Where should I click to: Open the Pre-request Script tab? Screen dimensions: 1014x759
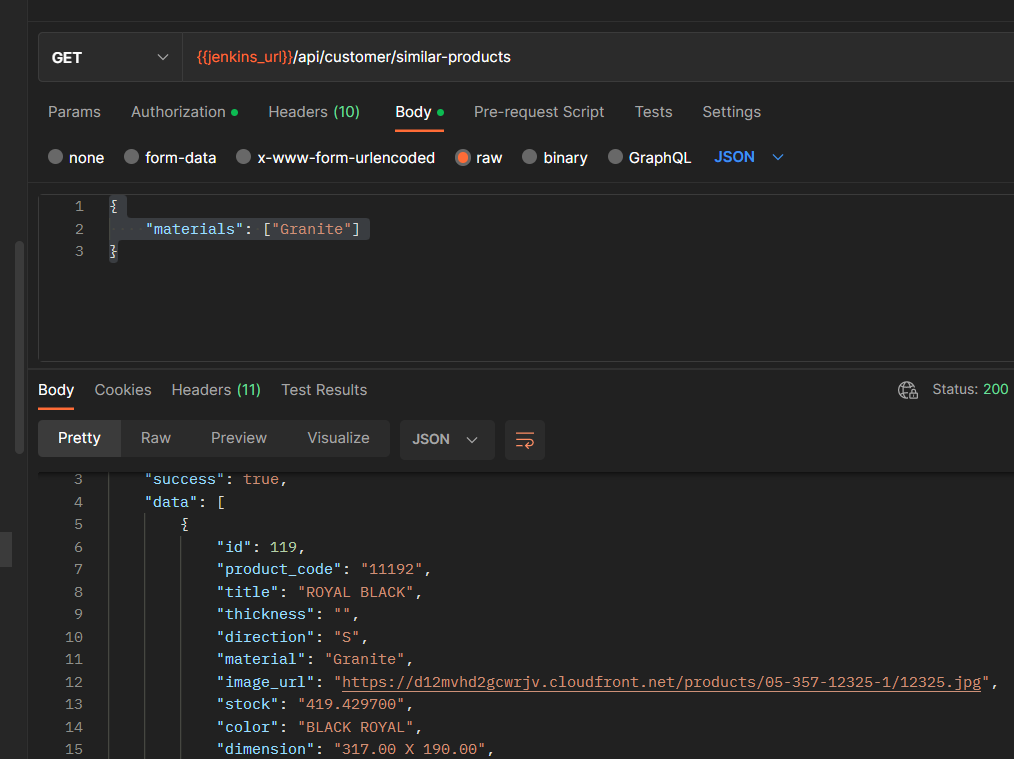(539, 112)
